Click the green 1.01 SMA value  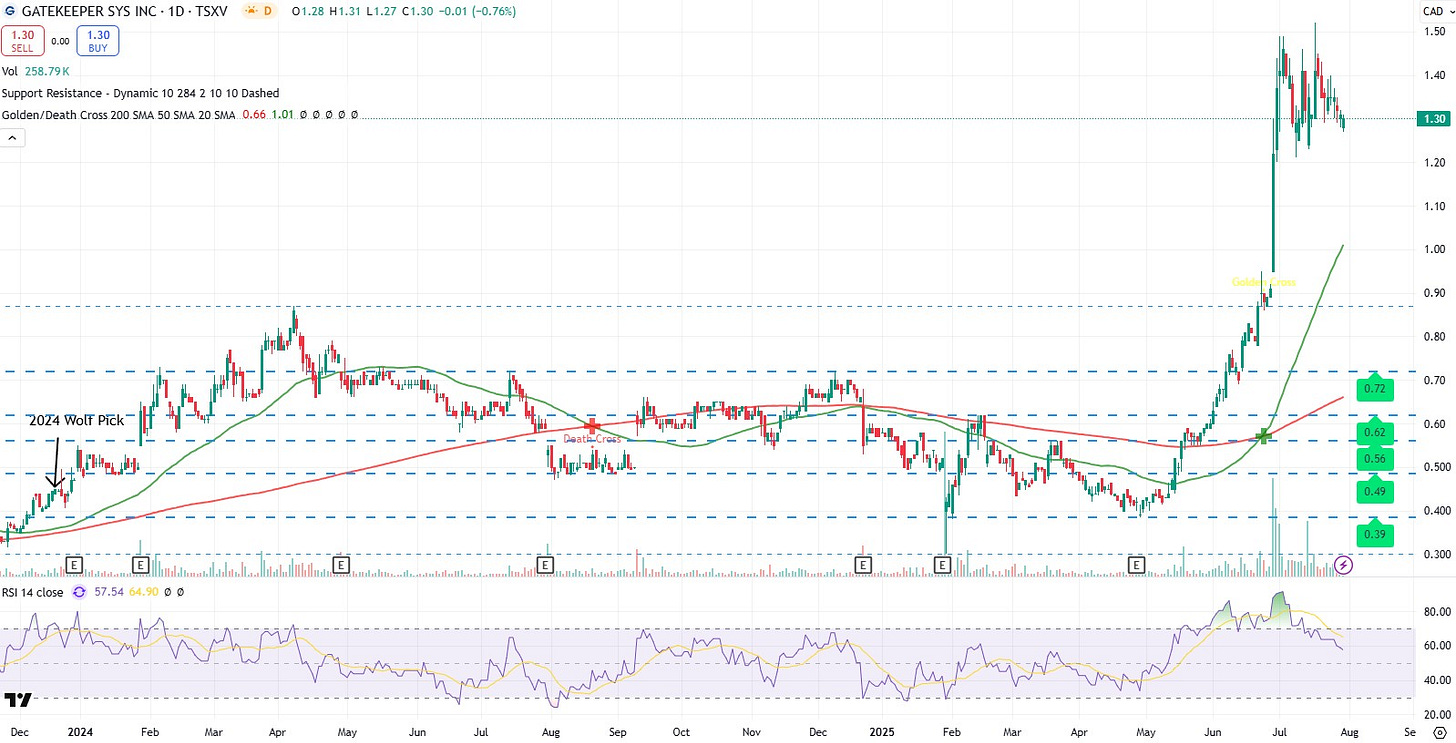[282, 115]
